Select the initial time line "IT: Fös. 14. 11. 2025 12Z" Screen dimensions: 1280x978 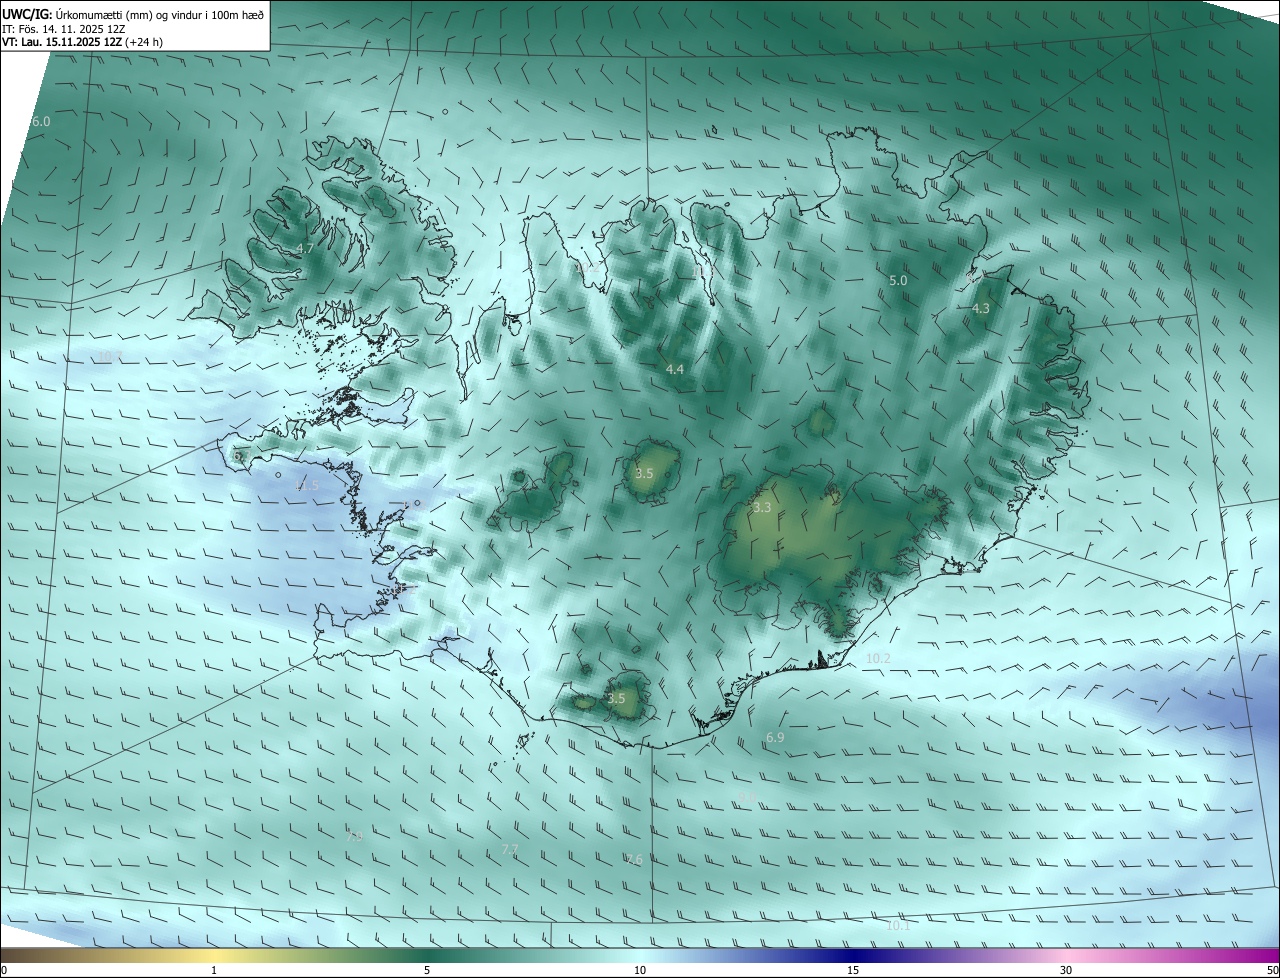click(x=63, y=28)
